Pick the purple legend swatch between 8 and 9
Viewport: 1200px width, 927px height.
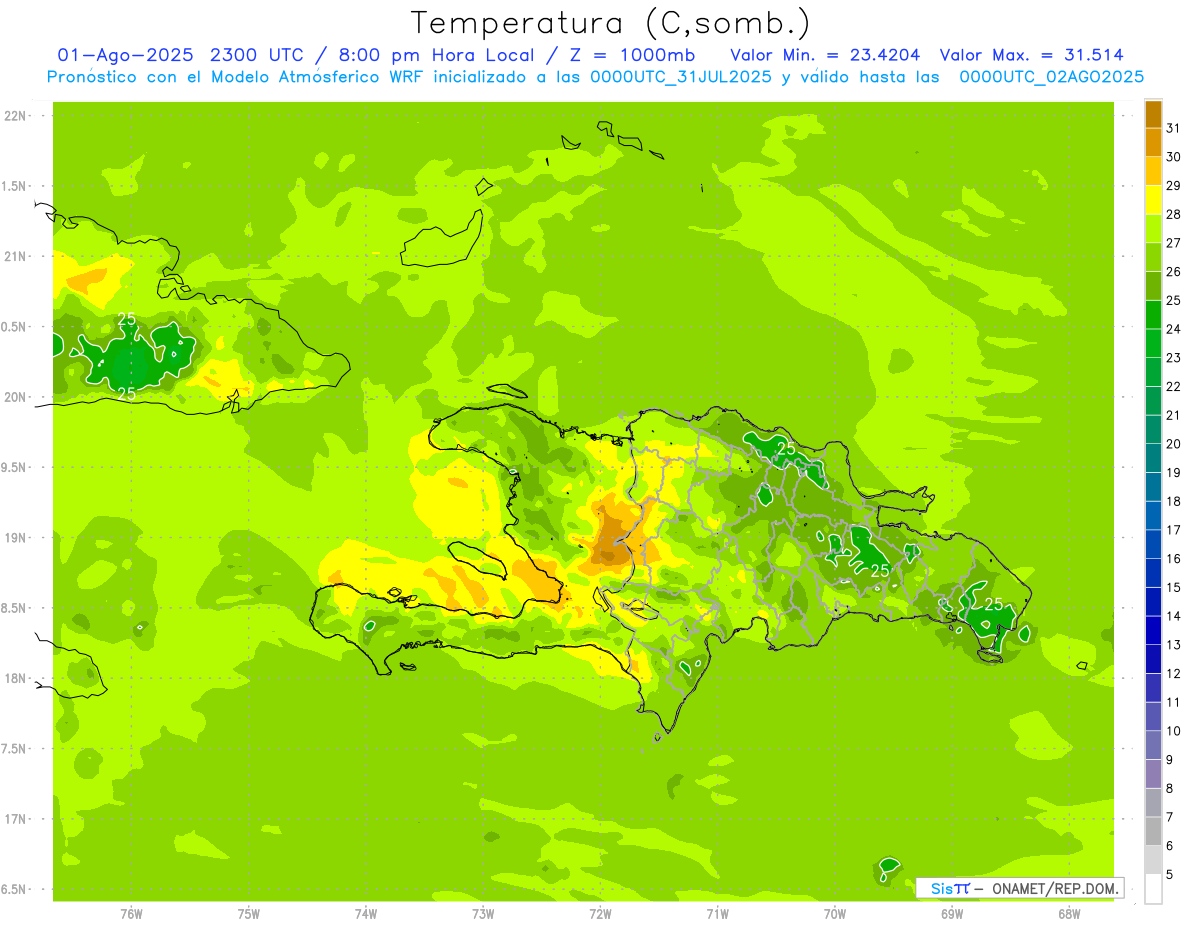point(1153,774)
